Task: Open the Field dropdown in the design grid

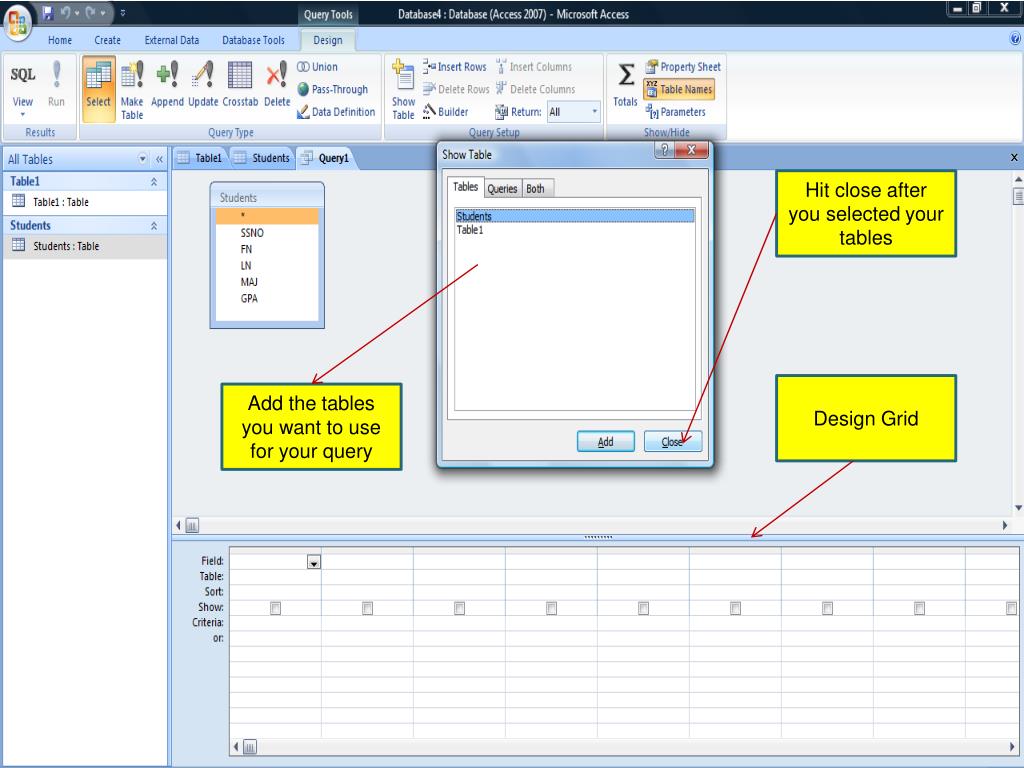Action: [314, 562]
